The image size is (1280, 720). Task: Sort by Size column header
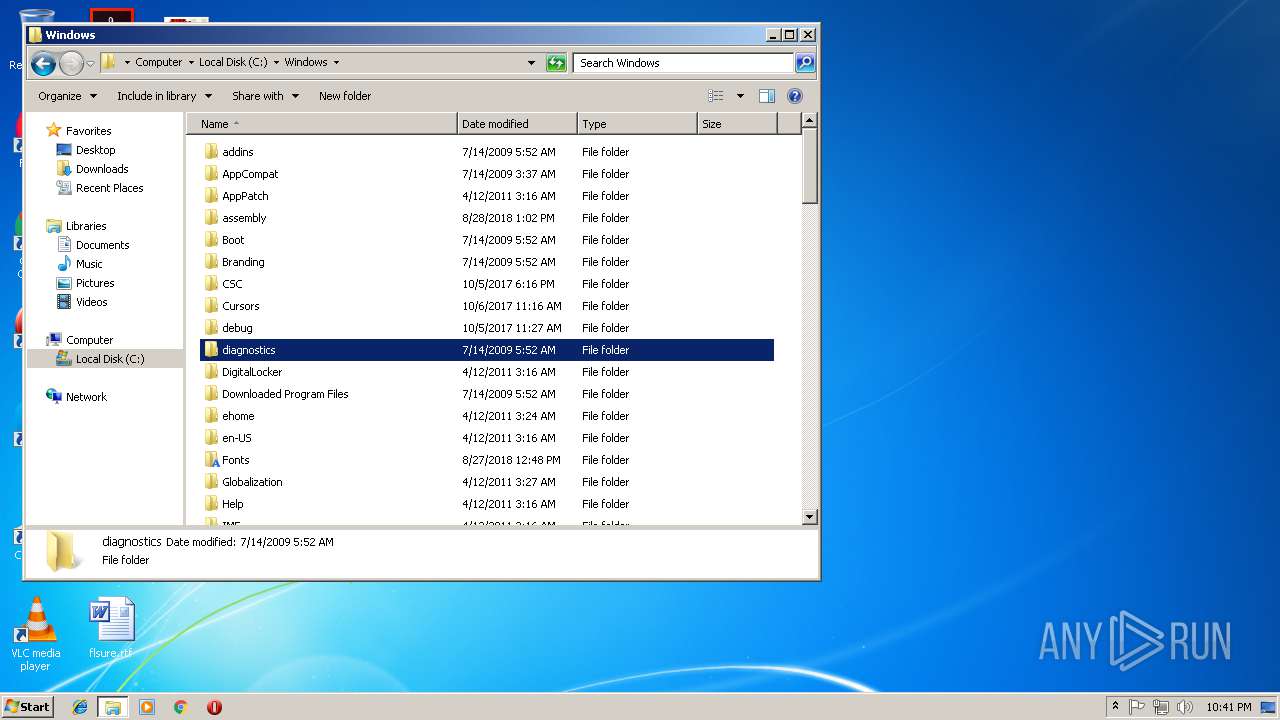click(x=736, y=124)
